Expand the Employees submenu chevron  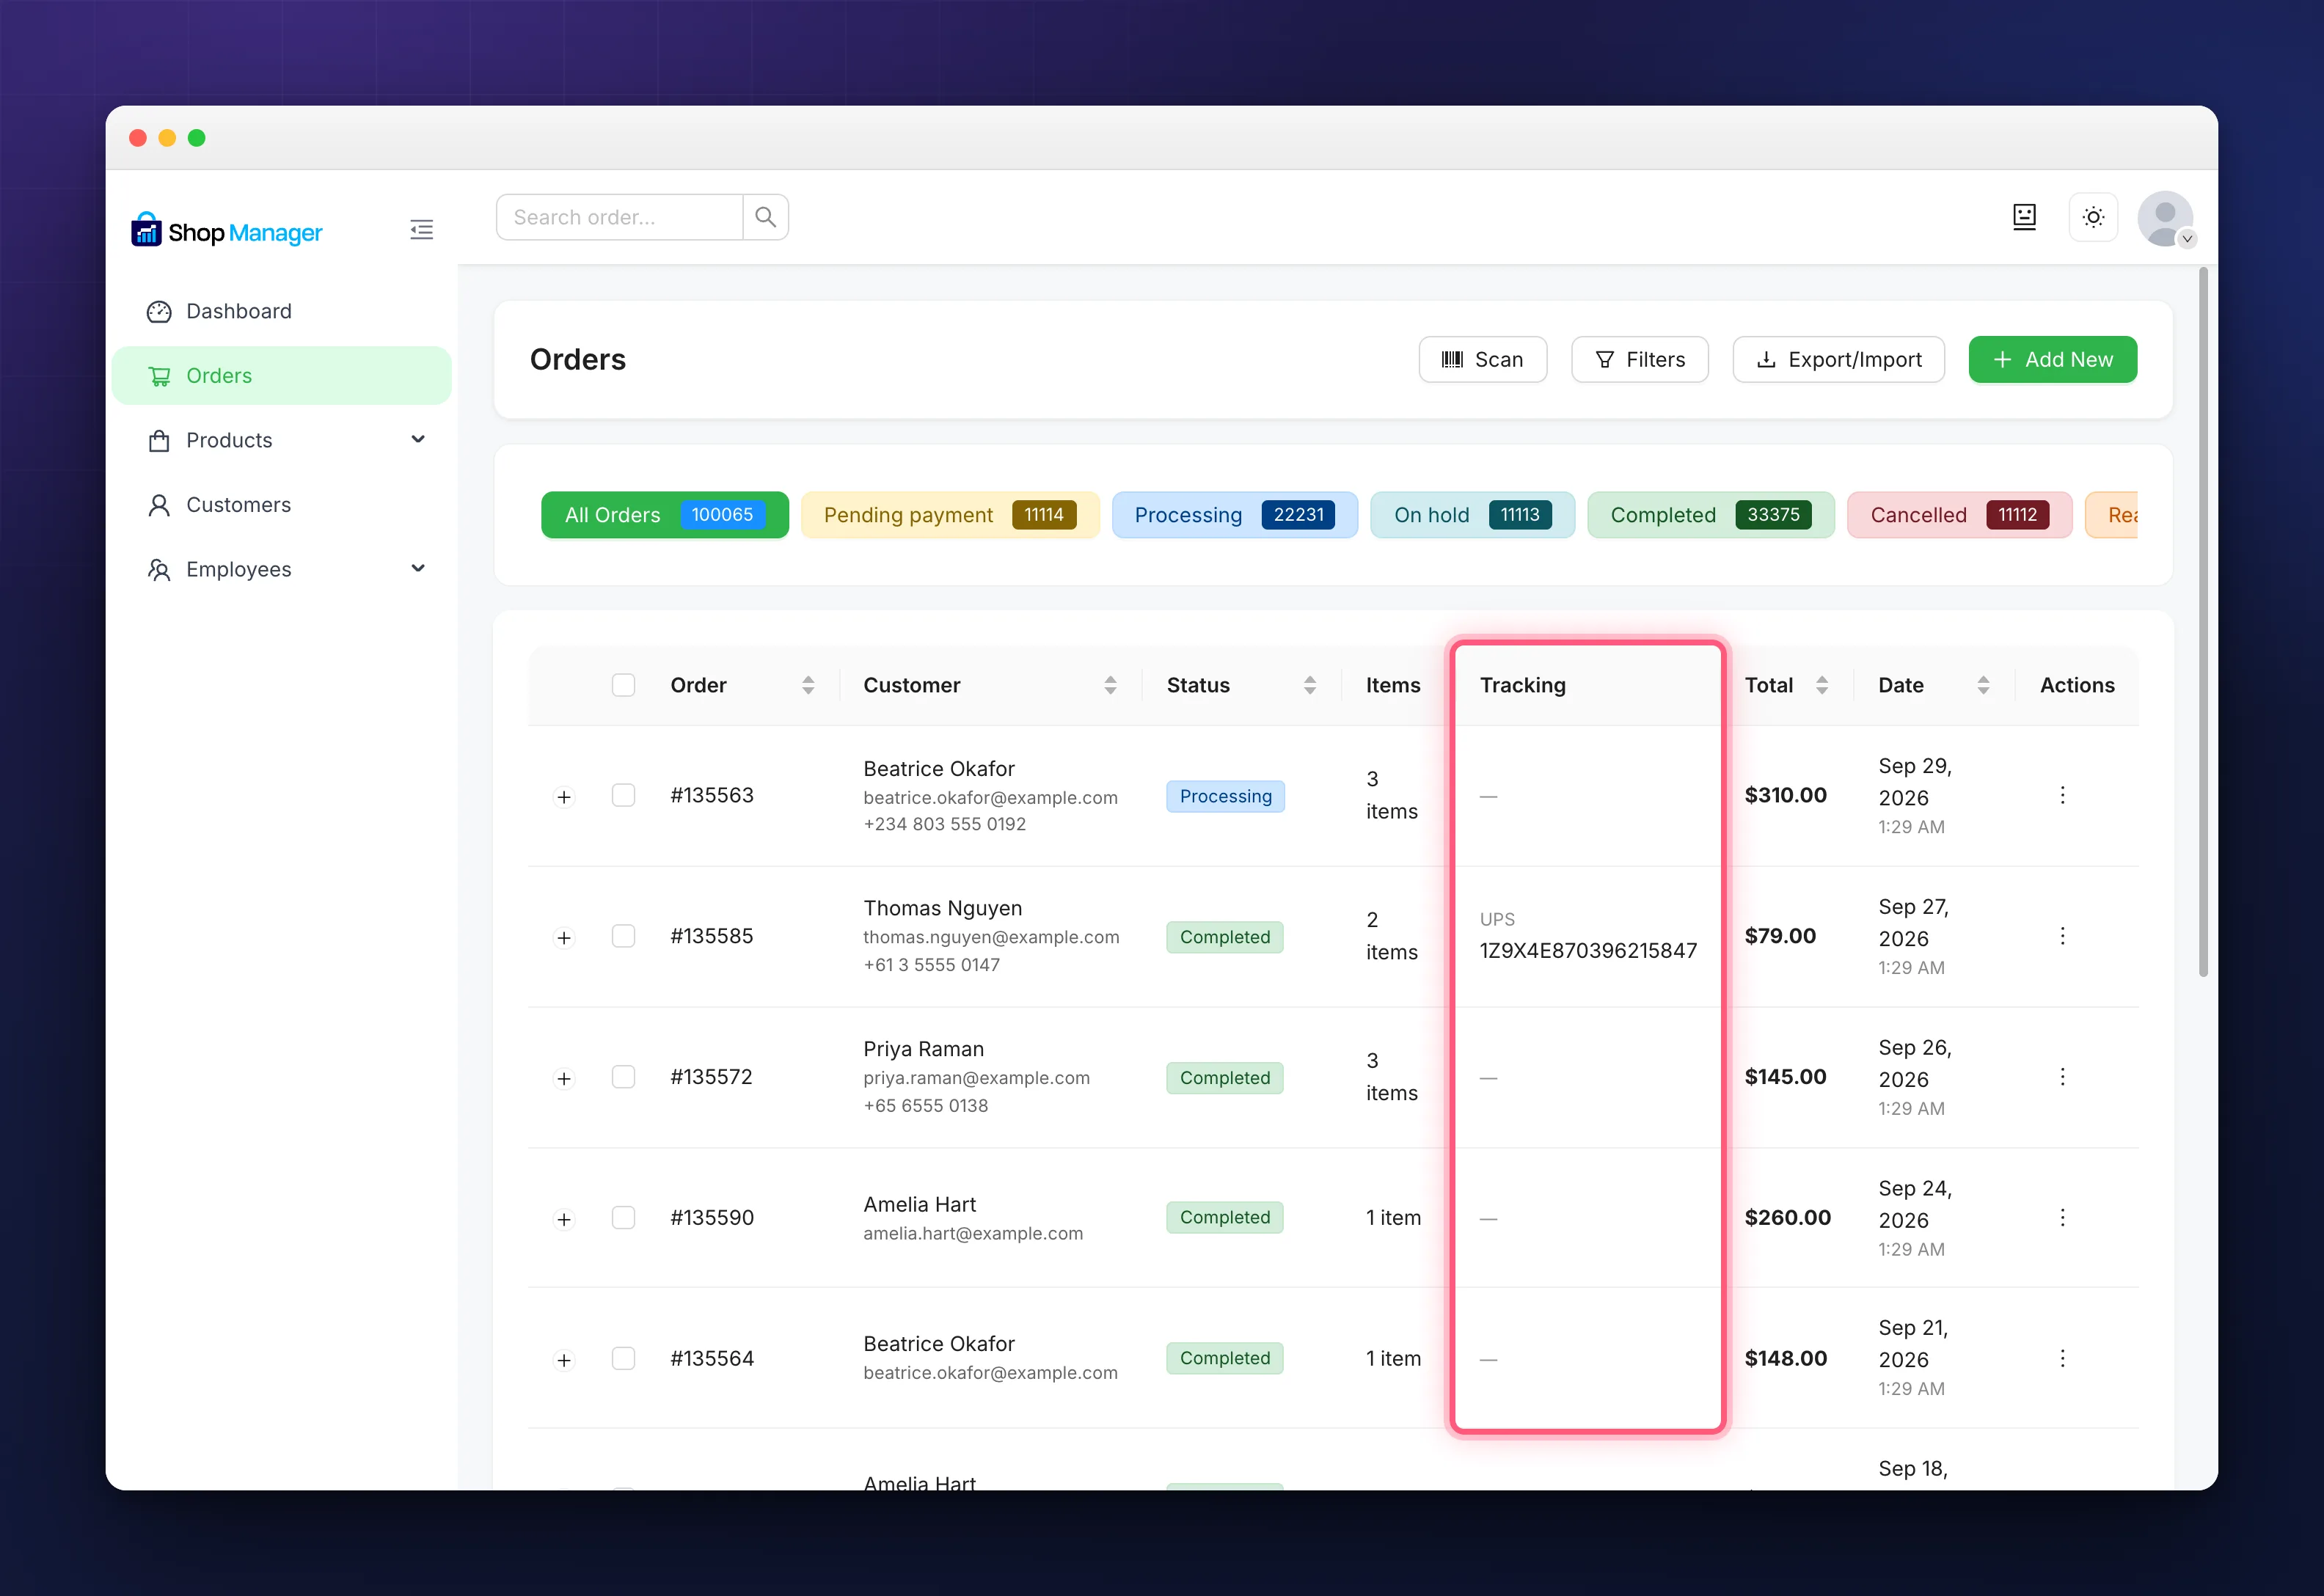418,568
